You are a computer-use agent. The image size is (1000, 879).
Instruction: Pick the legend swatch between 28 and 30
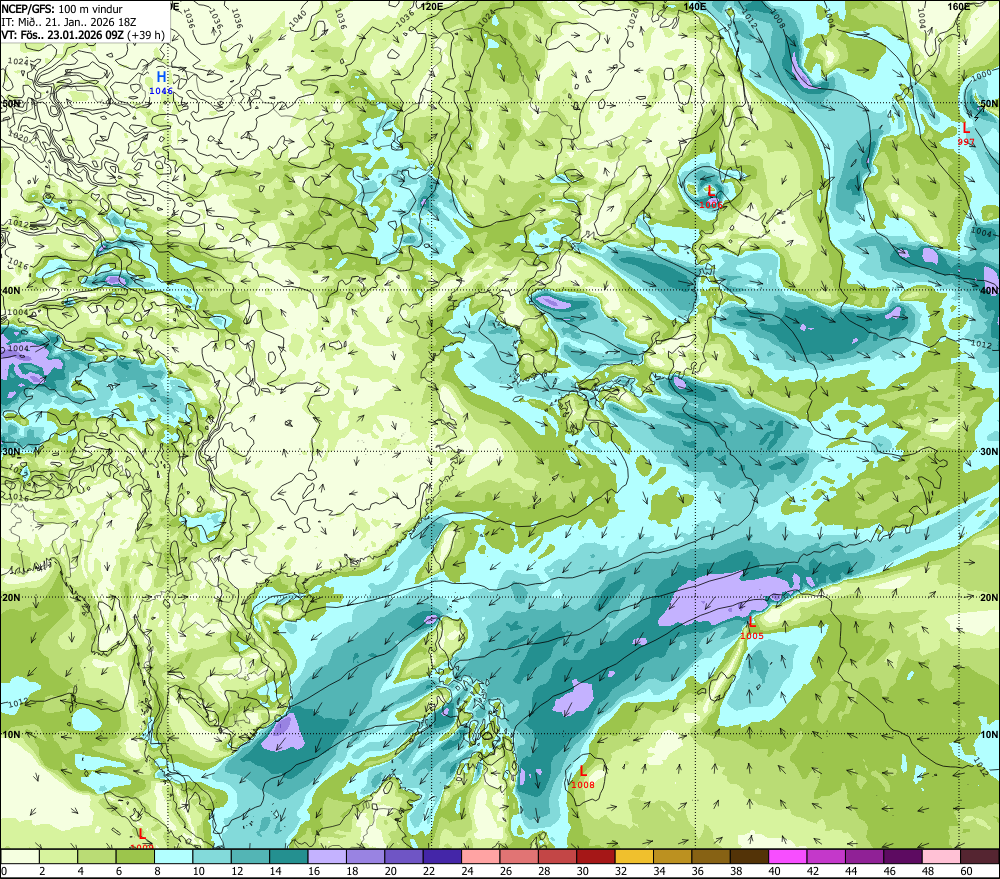tap(557, 856)
